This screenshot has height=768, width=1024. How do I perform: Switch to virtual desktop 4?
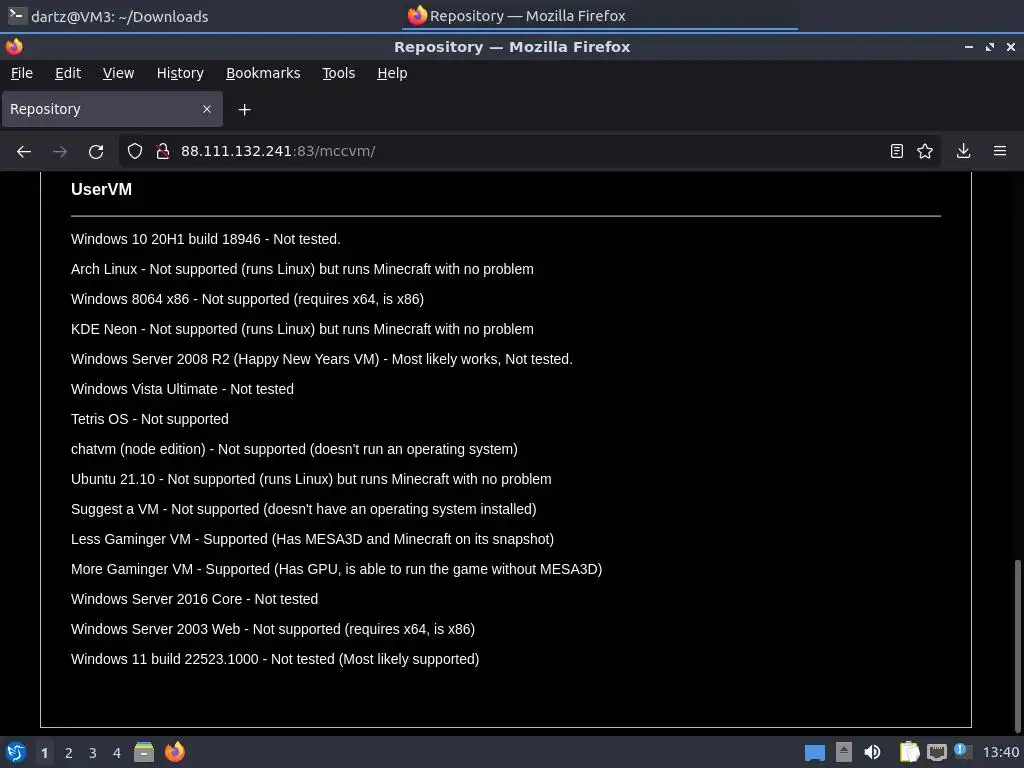tap(117, 753)
